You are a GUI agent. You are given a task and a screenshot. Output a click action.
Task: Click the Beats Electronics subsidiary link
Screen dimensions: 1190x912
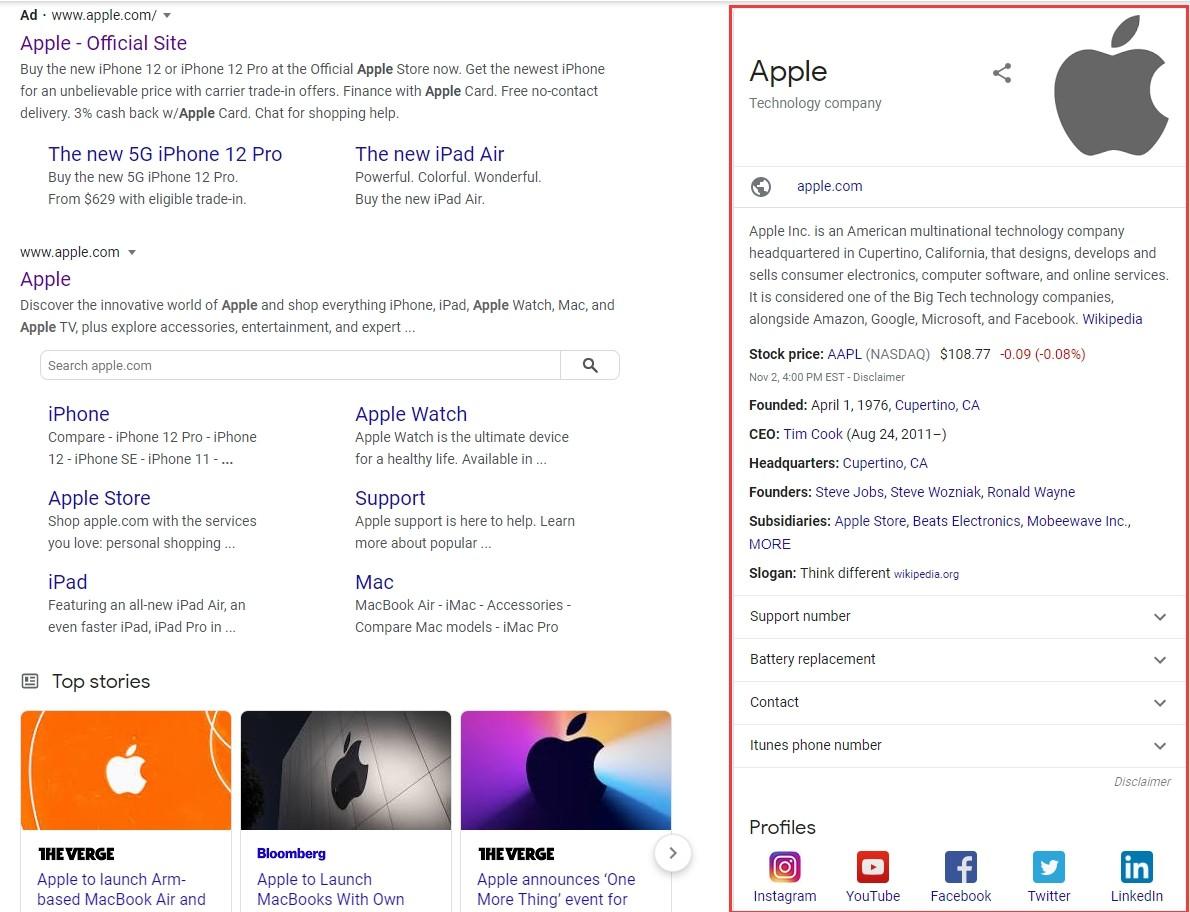click(x=966, y=521)
